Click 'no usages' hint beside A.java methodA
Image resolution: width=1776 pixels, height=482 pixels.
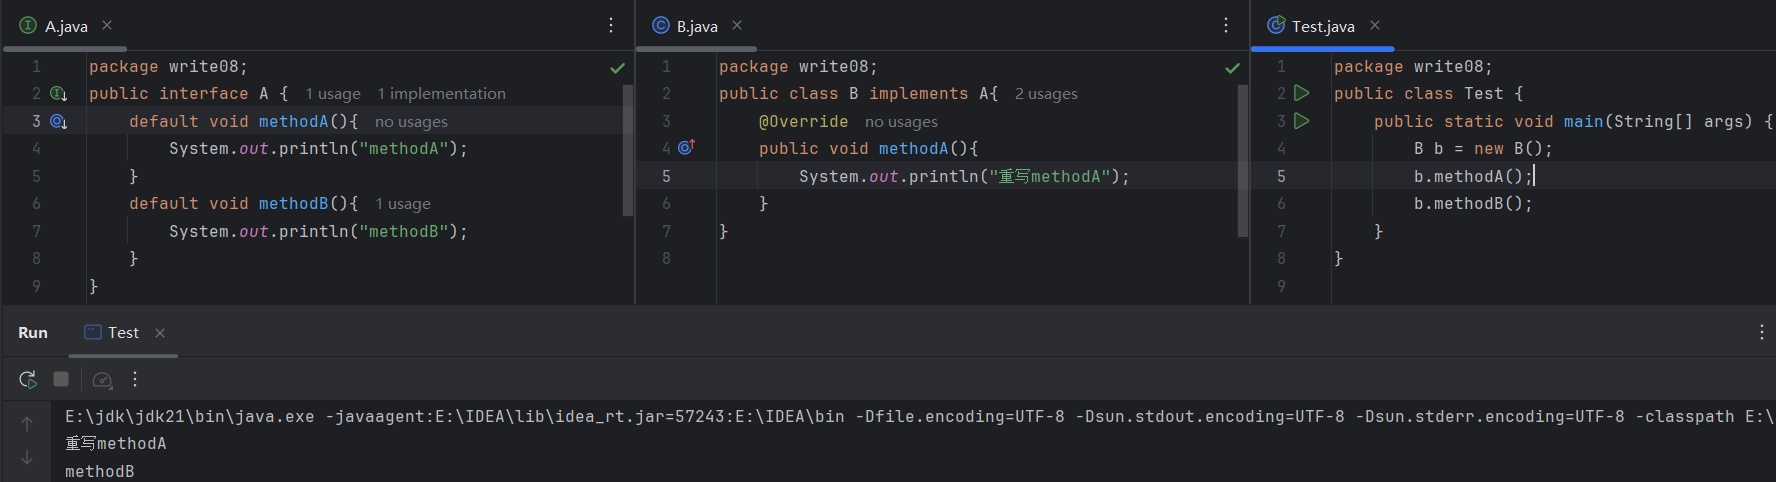pos(411,122)
